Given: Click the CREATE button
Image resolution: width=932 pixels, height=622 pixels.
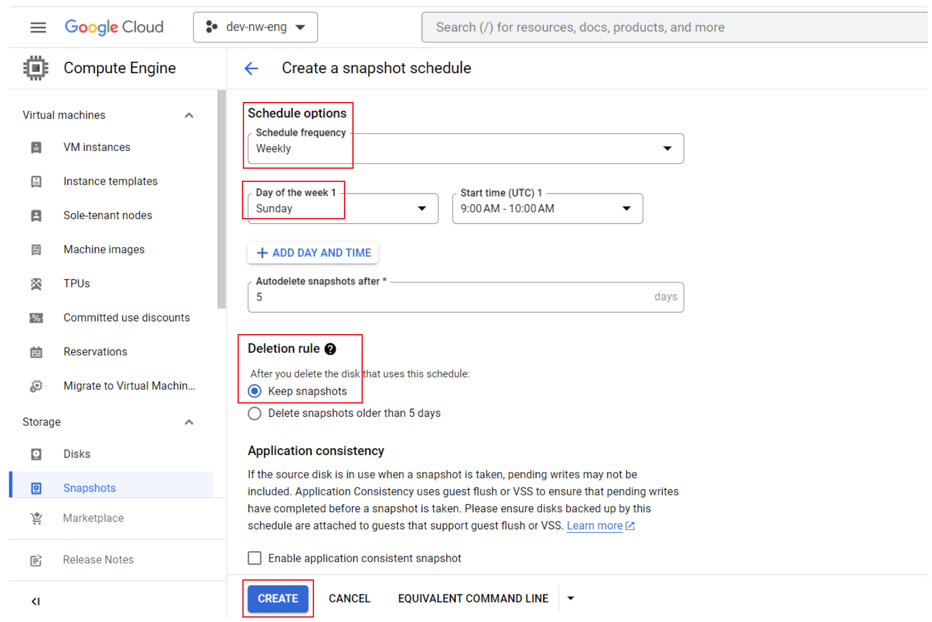Looking at the screenshot, I should pyautogui.click(x=278, y=598).
